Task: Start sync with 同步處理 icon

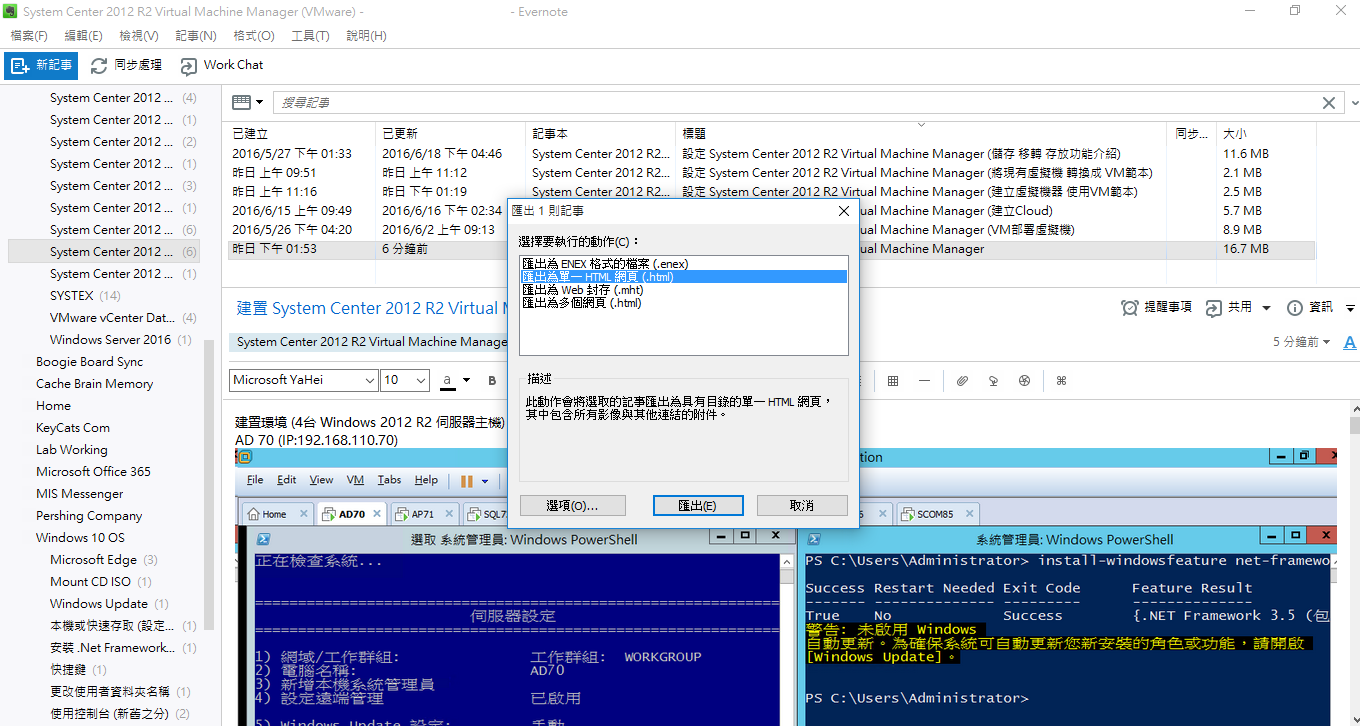Action: 99,66
